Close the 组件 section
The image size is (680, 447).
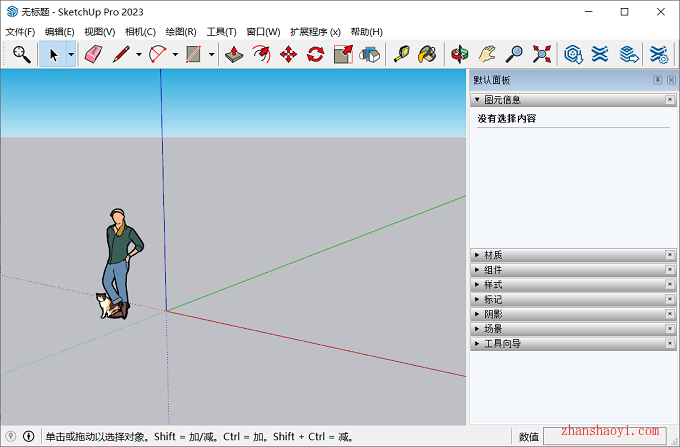click(670, 270)
